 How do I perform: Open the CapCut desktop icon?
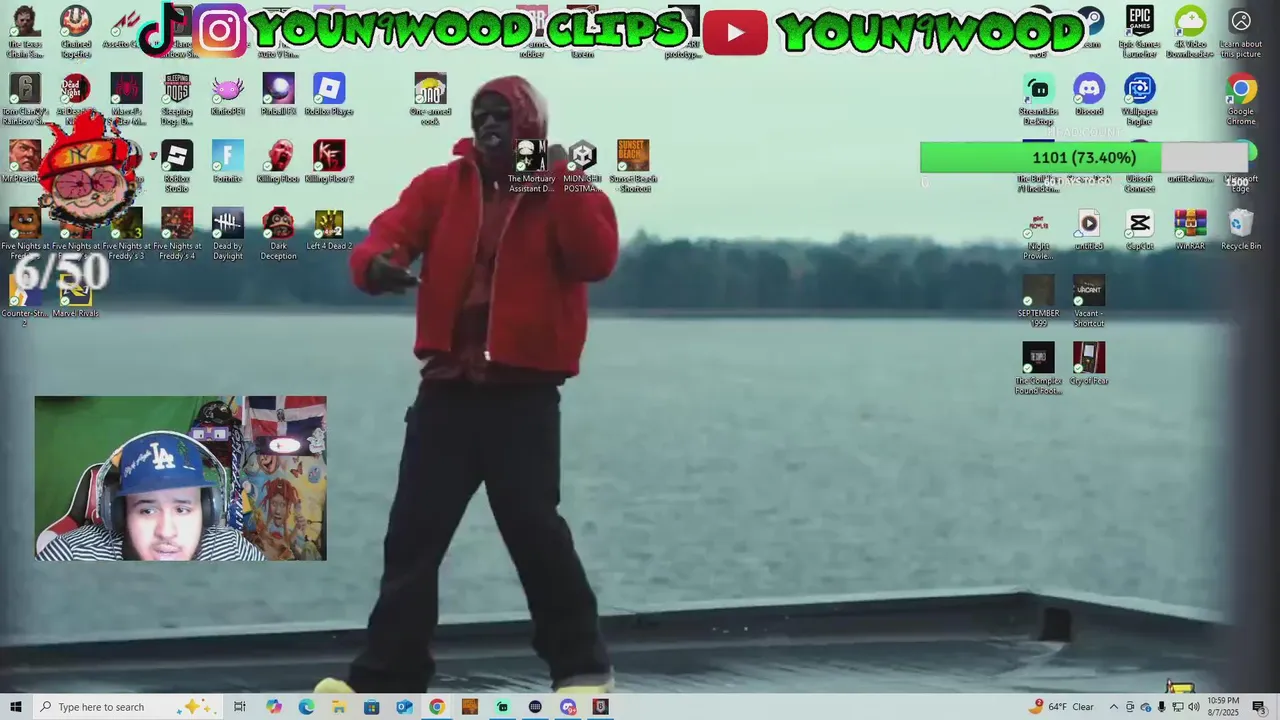coord(1139,229)
